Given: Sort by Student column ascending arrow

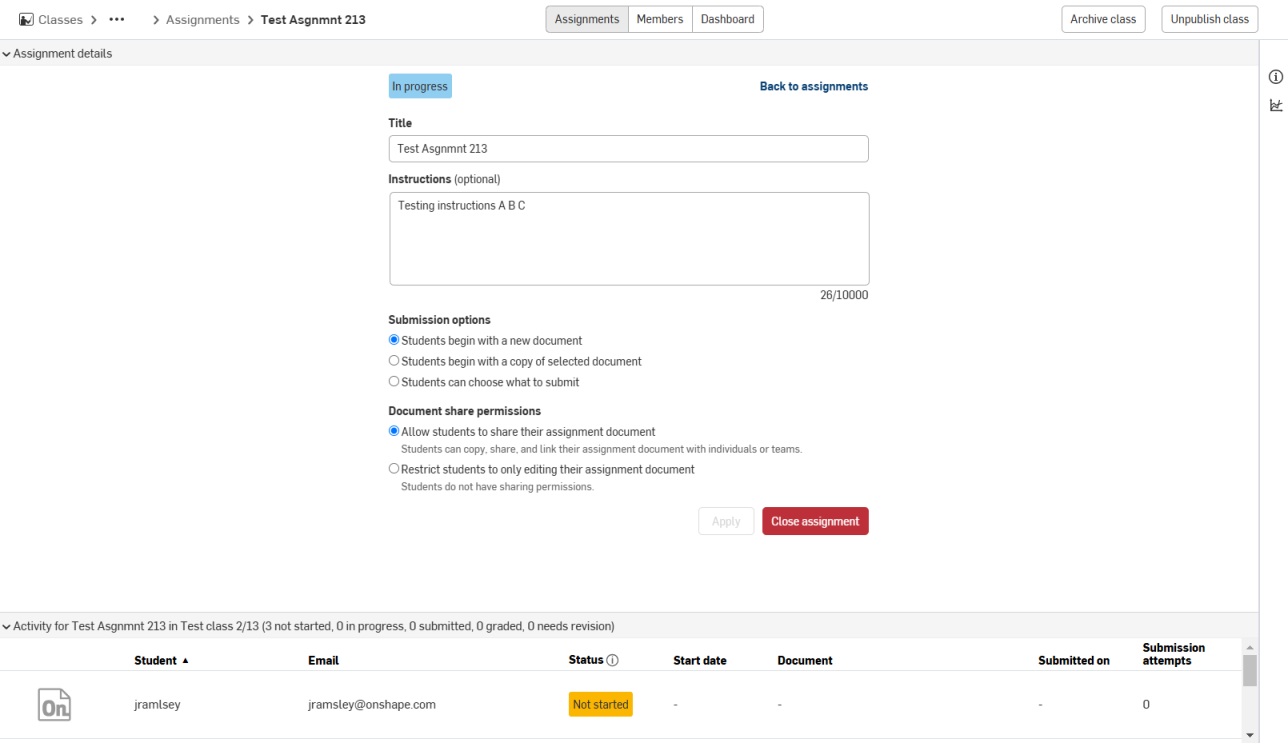Looking at the screenshot, I should [185, 661].
